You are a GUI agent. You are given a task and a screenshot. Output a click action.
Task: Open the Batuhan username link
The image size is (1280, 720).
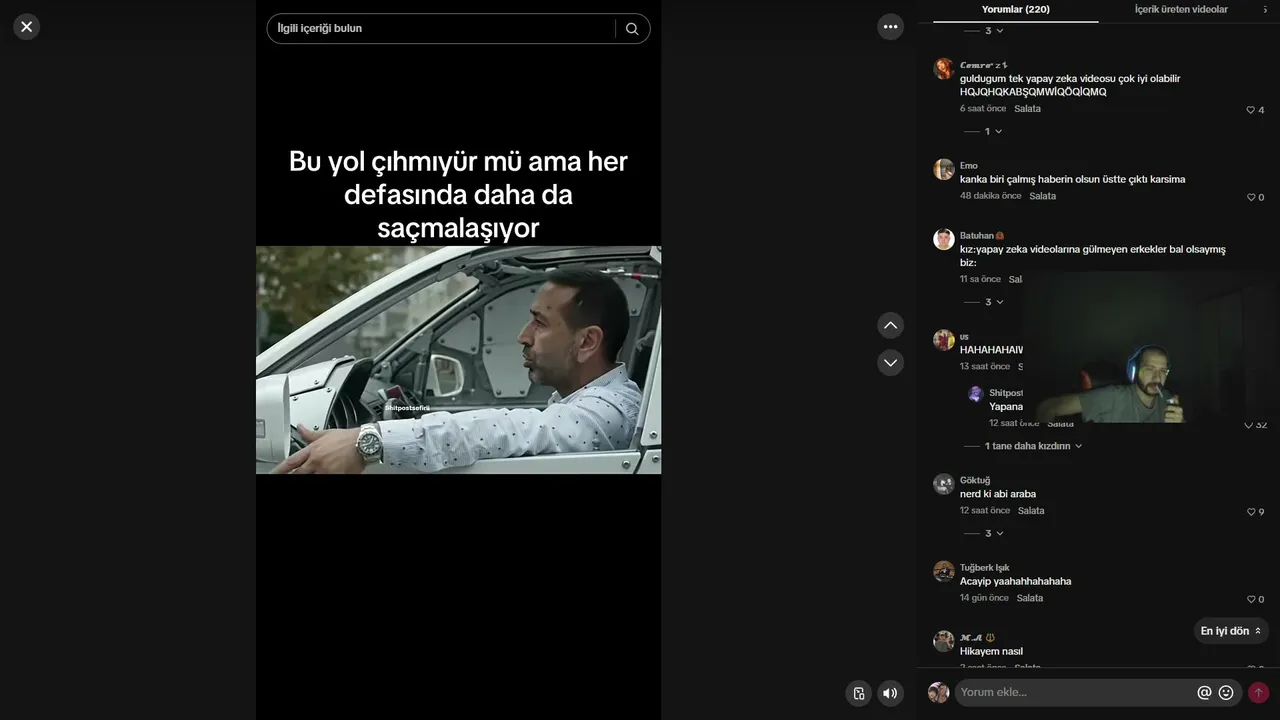tap(981, 236)
